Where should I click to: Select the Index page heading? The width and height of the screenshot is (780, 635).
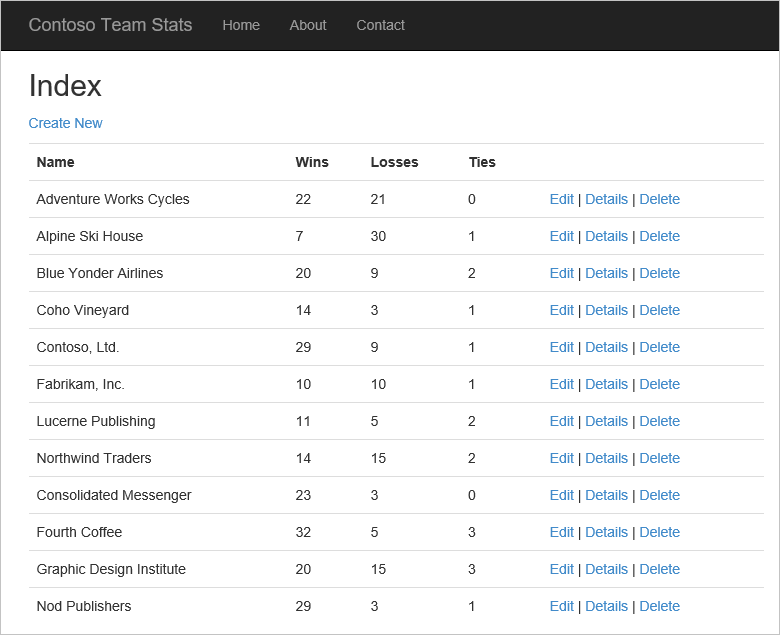(x=65, y=86)
